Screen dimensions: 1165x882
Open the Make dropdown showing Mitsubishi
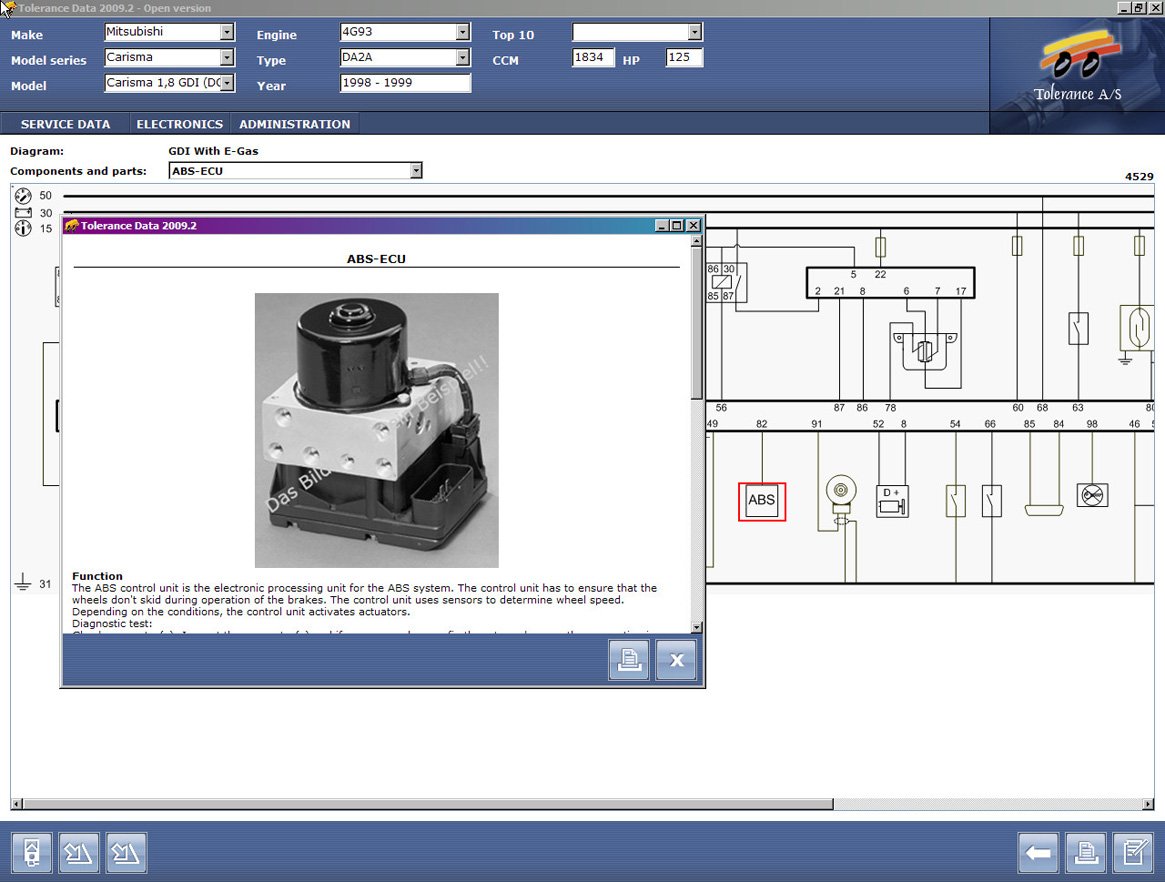coord(226,33)
